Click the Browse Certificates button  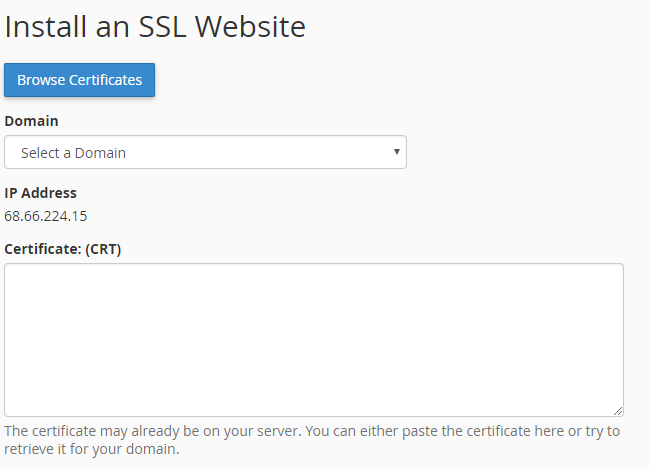point(79,80)
